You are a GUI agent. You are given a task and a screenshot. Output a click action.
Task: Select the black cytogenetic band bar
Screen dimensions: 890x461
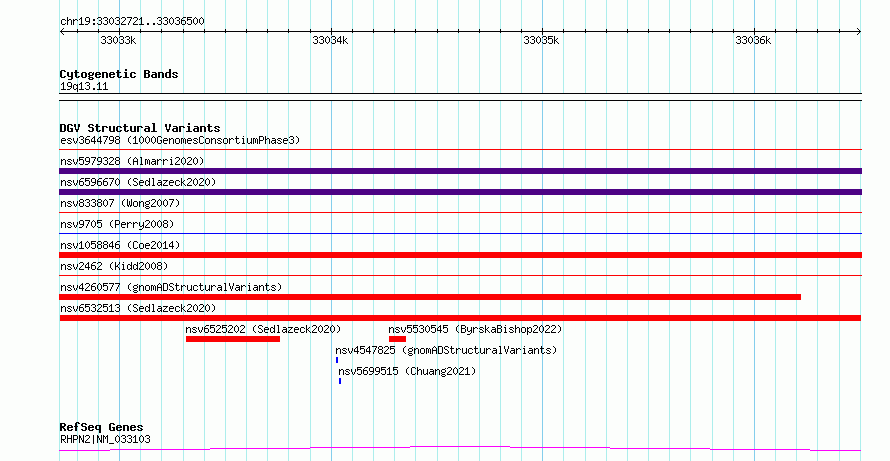460,97
